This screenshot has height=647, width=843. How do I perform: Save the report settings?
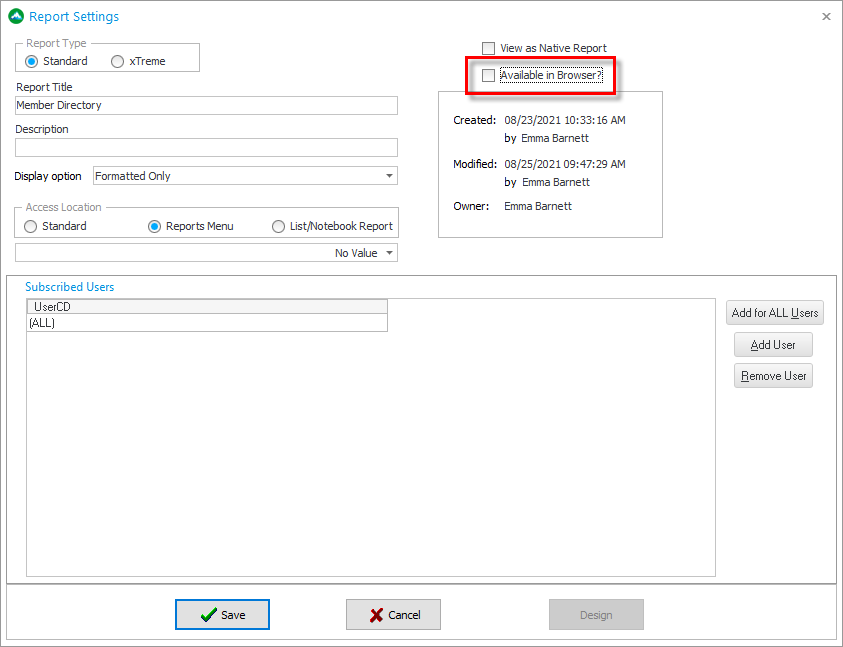pyautogui.click(x=222, y=614)
